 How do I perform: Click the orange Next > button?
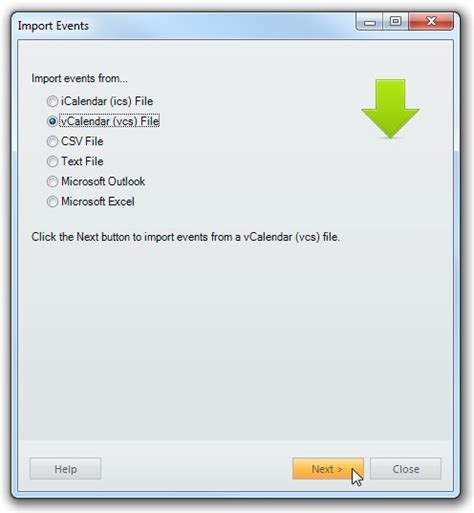tap(328, 469)
